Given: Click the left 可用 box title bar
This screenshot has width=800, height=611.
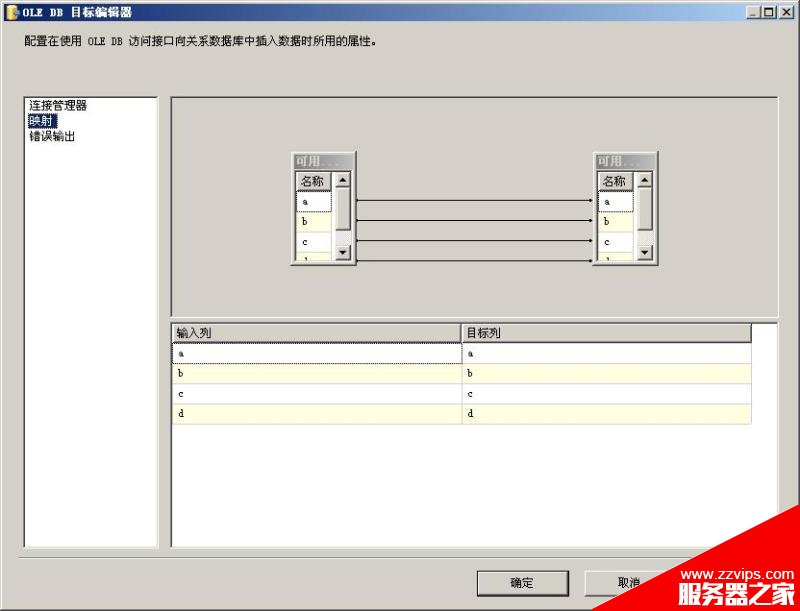Looking at the screenshot, I should [323, 161].
